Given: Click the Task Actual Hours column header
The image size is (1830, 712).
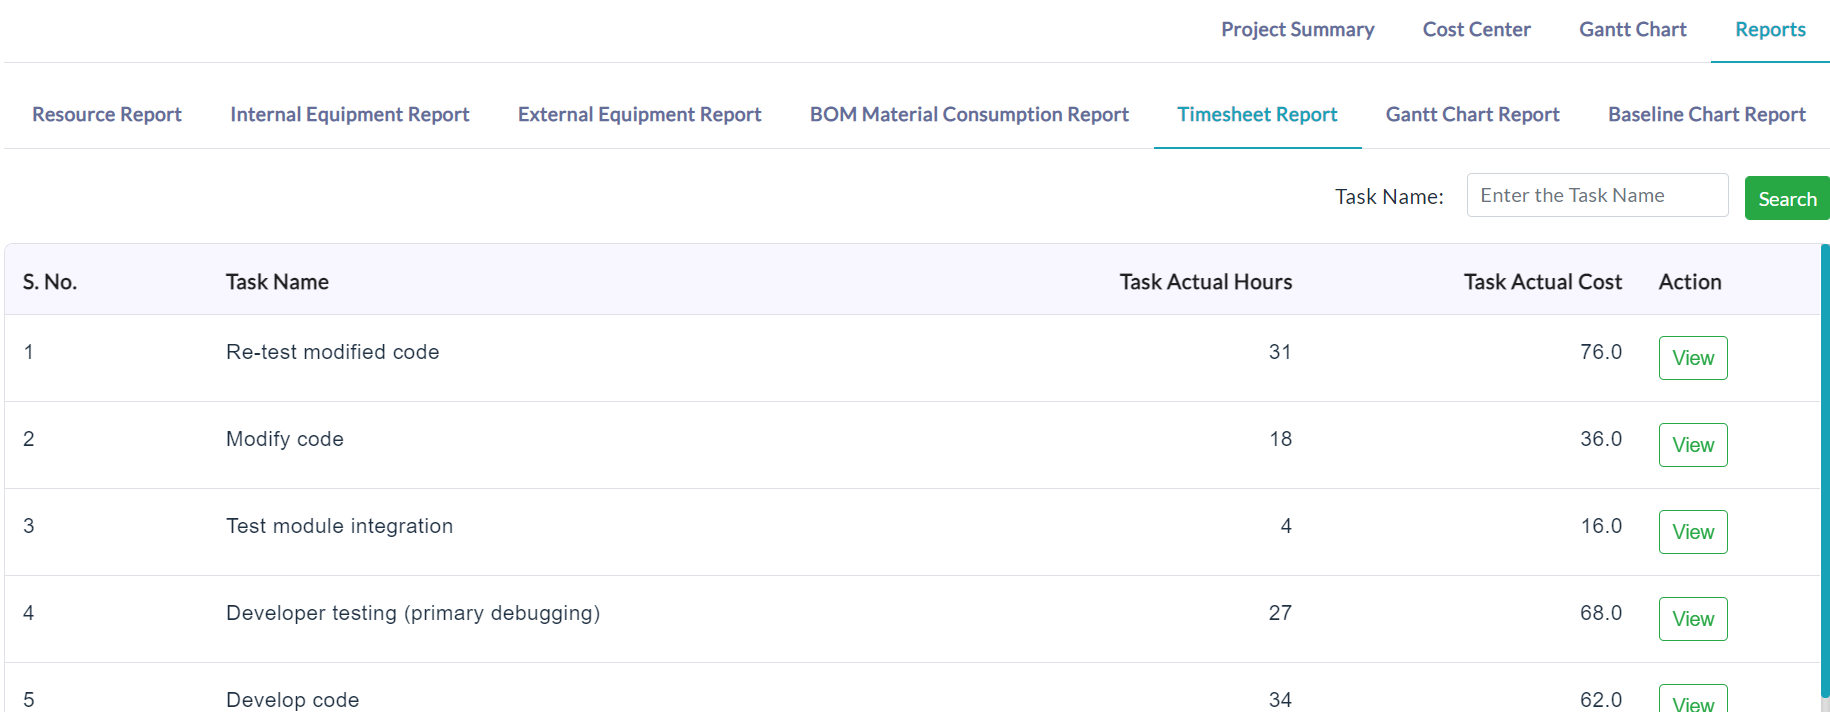Looking at the screenshot, I should click(x=1205, y=282).
